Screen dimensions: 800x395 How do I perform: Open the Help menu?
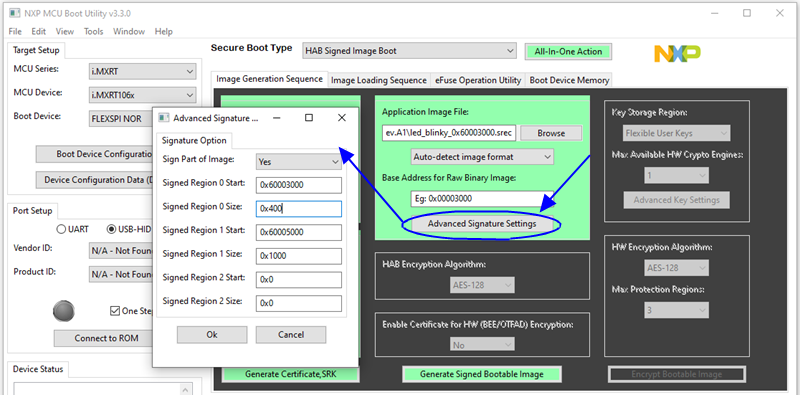(163, 31)
